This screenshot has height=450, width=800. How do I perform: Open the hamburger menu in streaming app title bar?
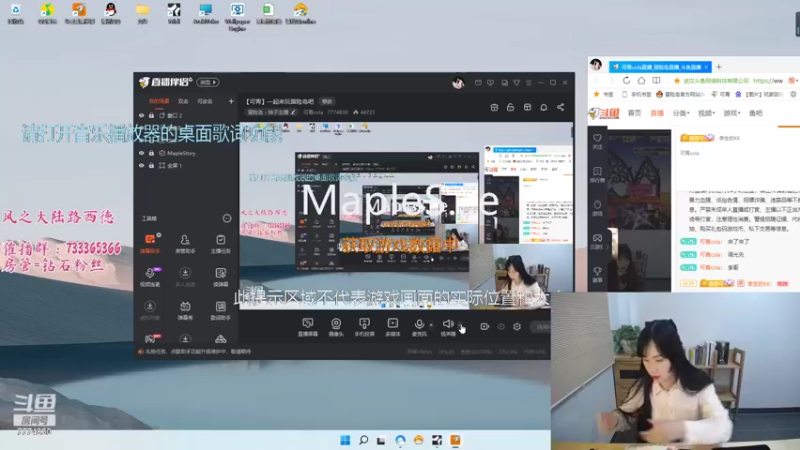pyautogui.click(x=529, y=83)
